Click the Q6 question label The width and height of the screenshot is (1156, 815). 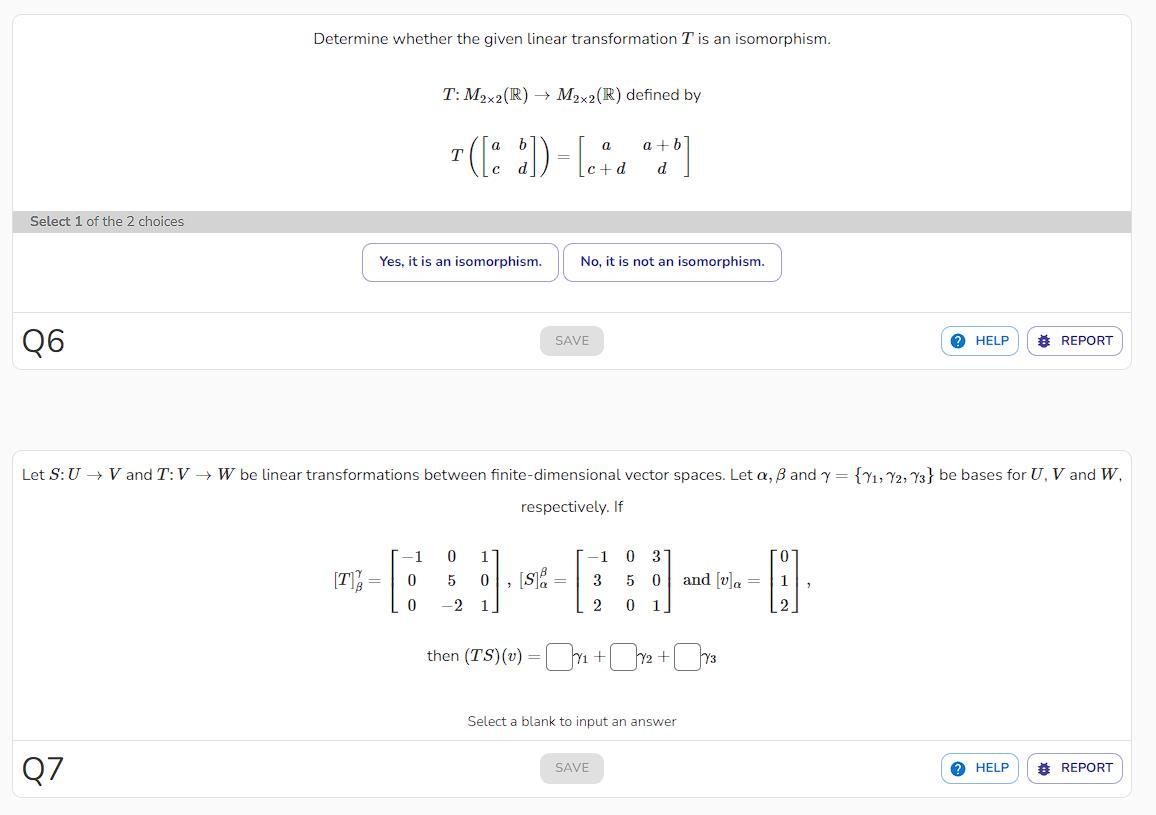click(43, 340)
